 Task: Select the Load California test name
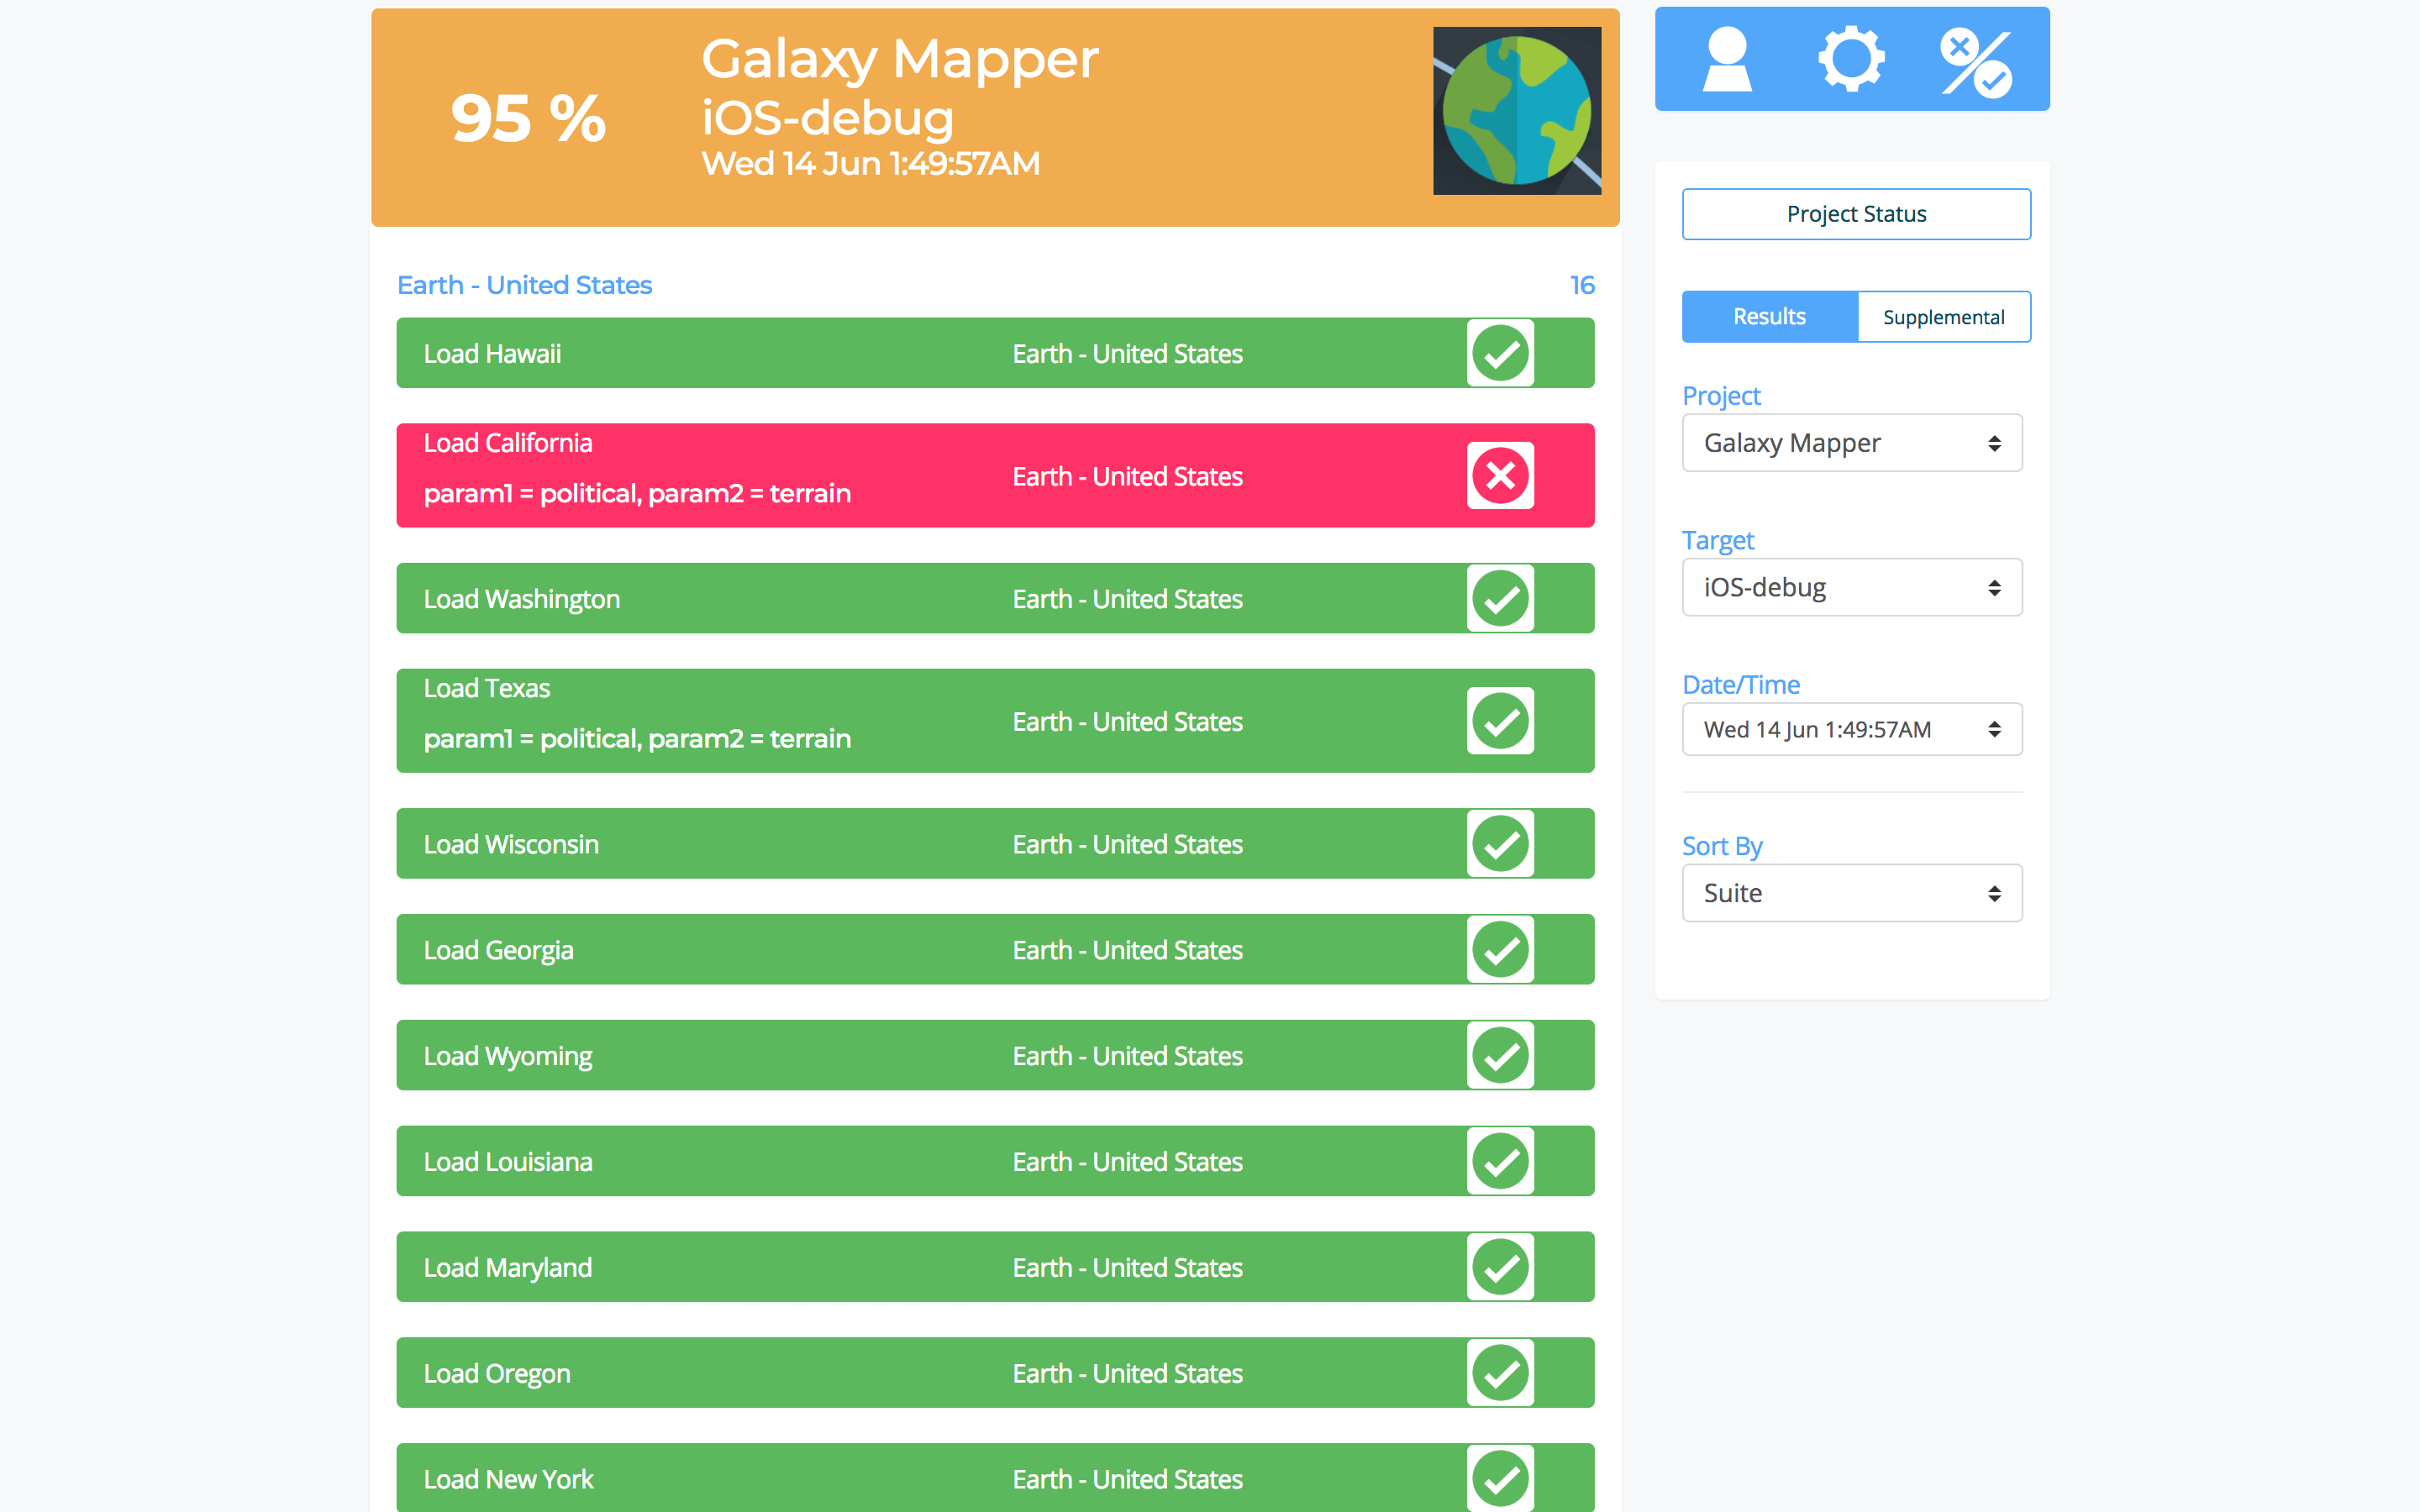pos(508,443)
